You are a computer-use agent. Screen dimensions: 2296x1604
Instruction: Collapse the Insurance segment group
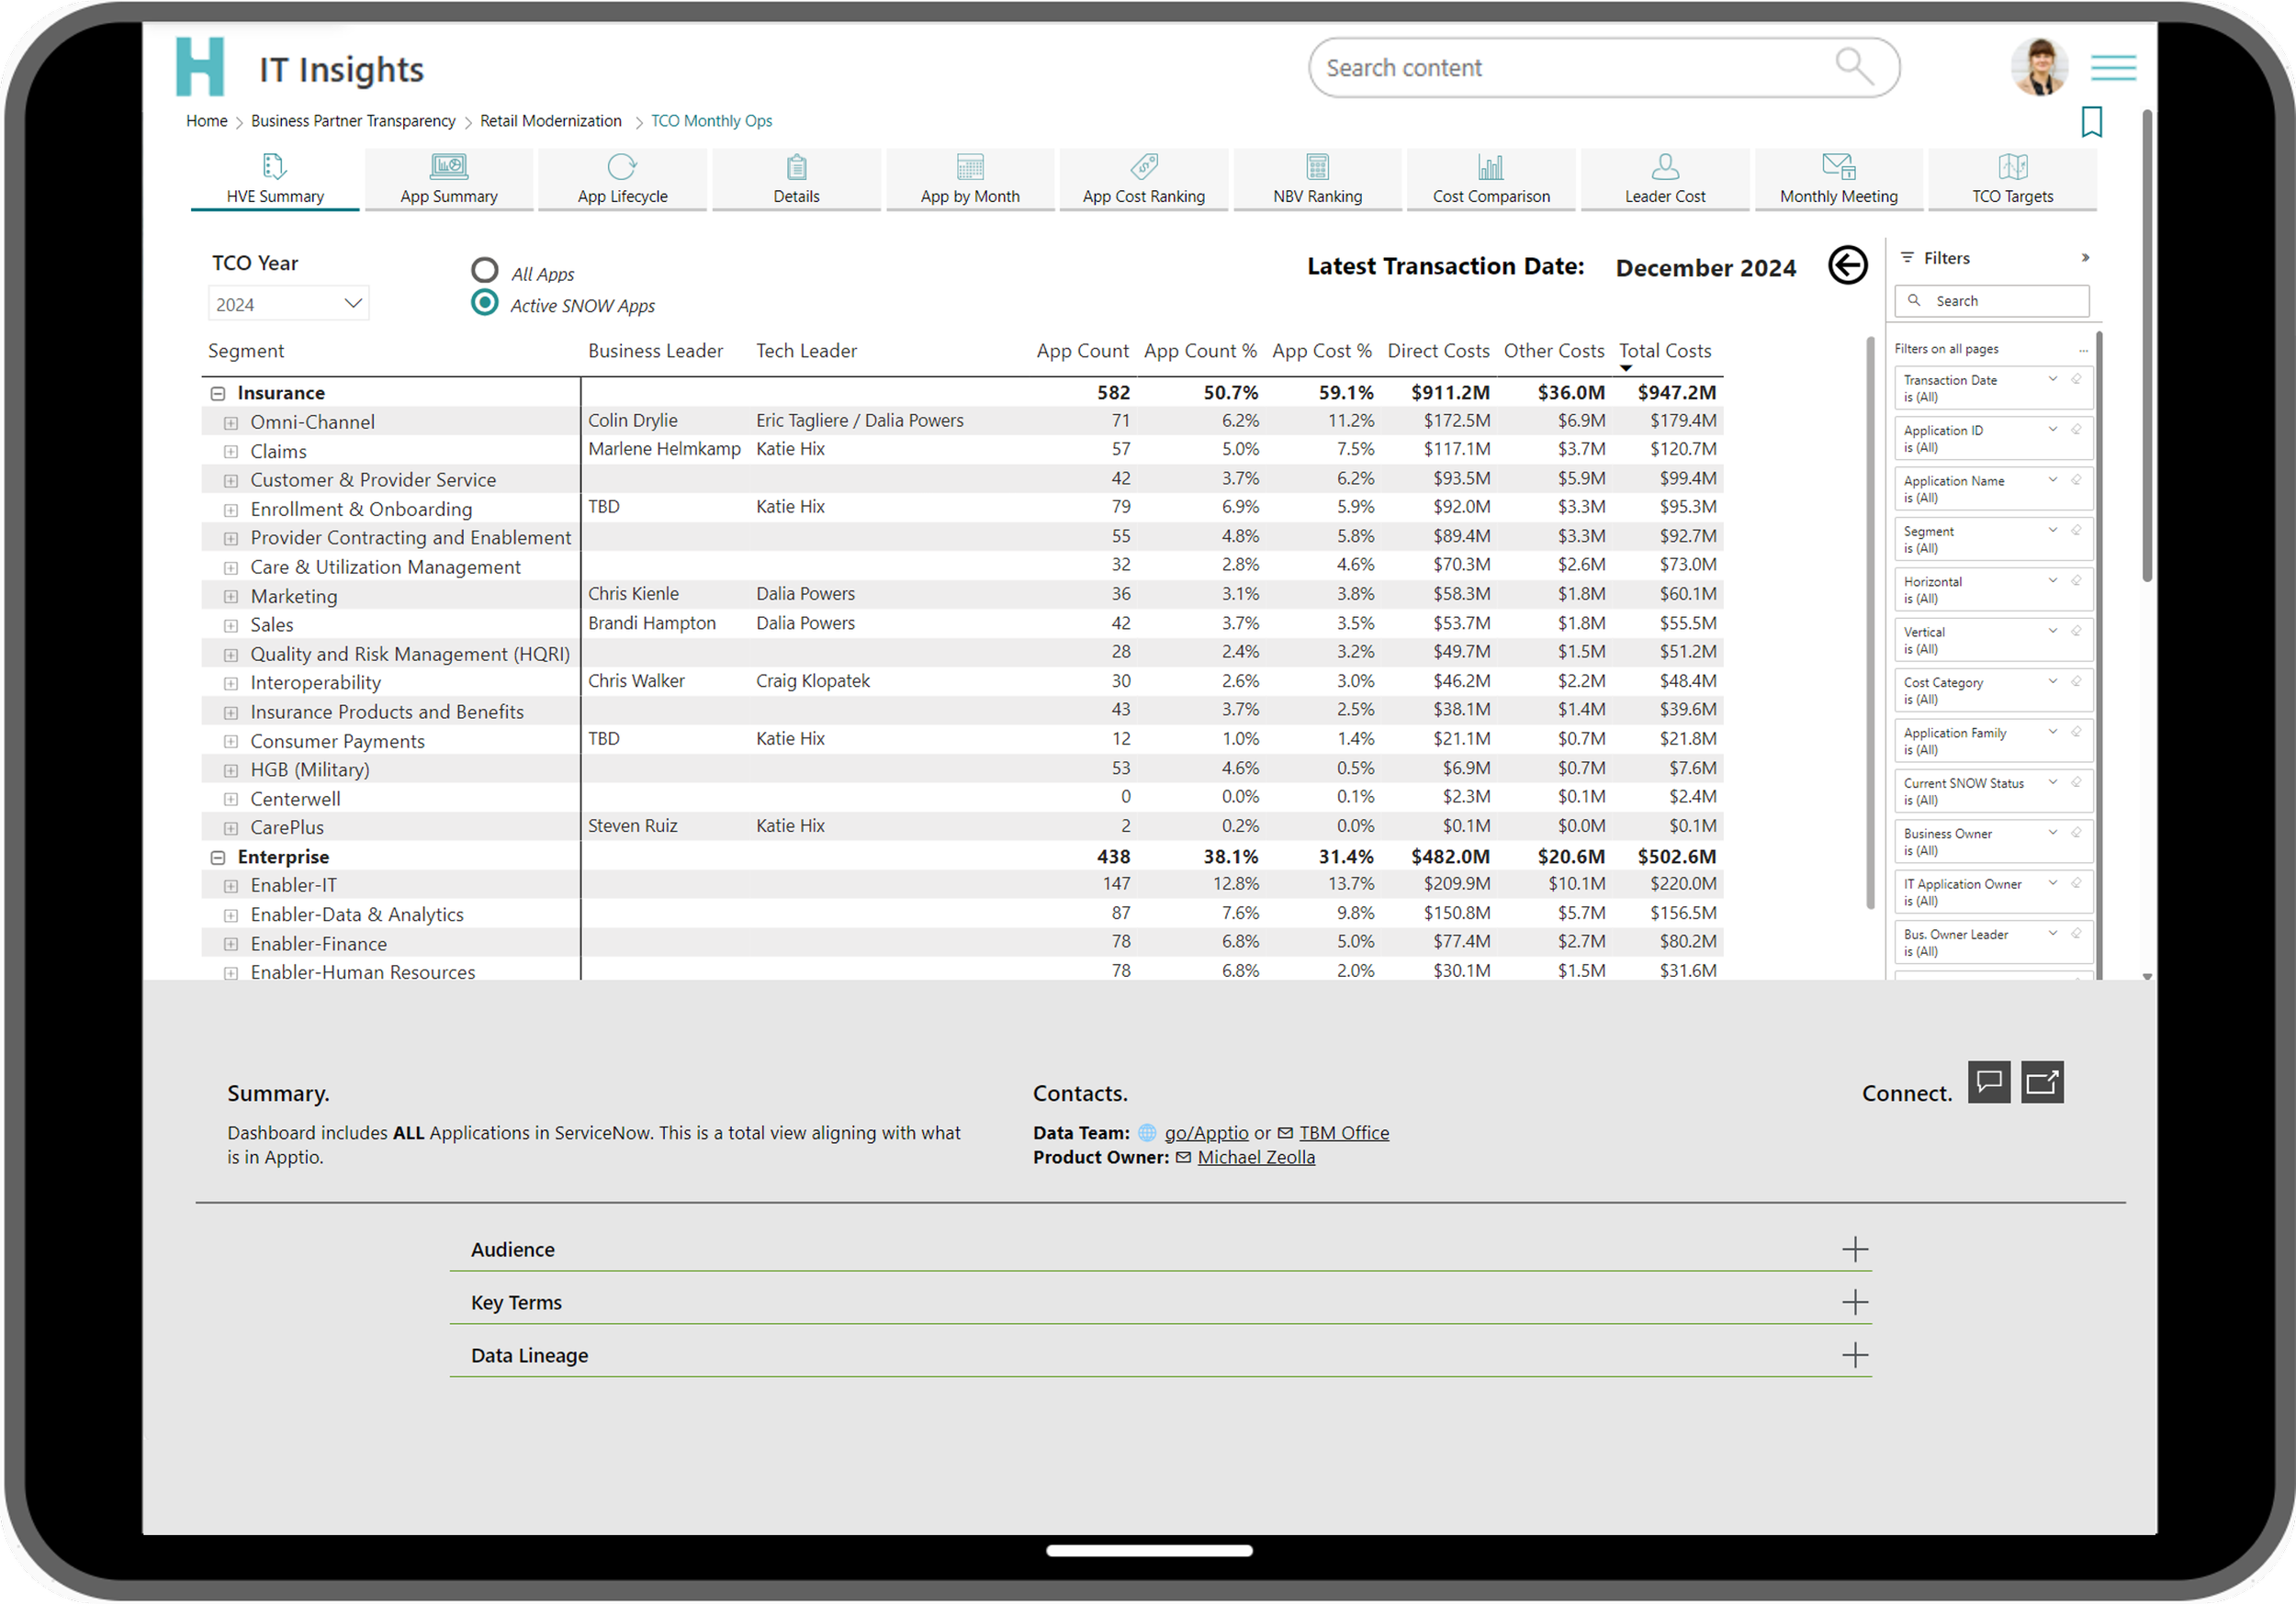pyautogui.click(x=218, y=394)
